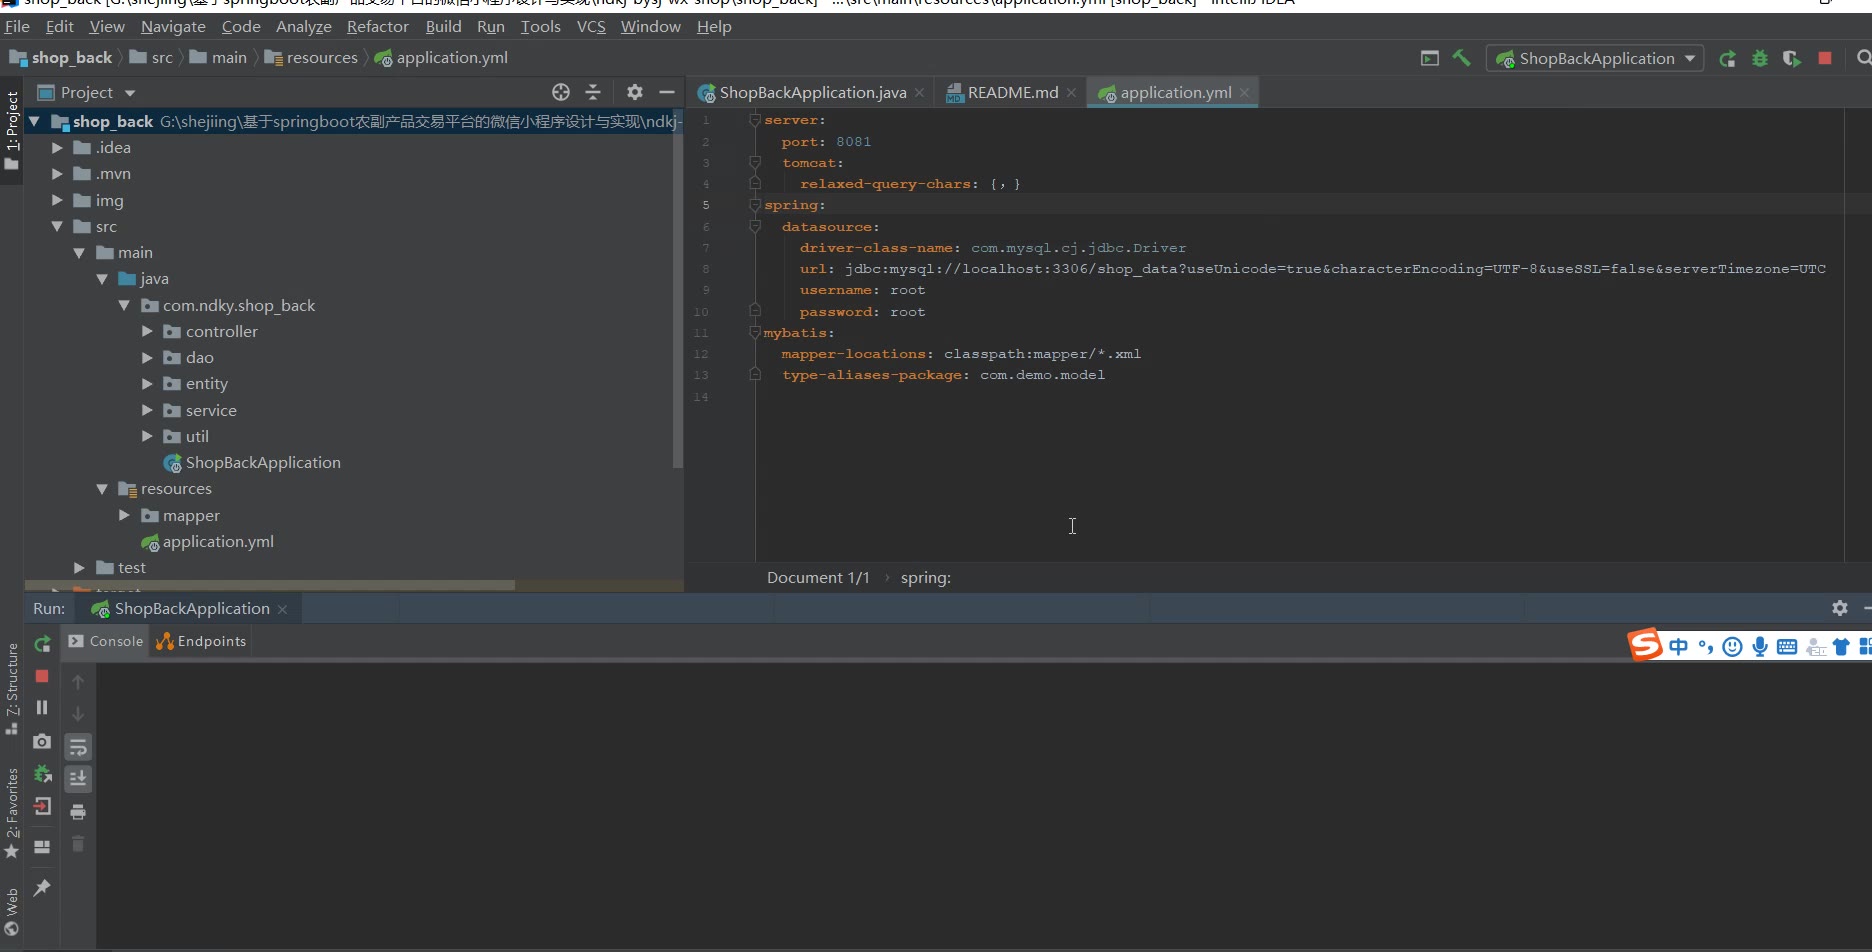Screen dimensions: 1872x952
Task: Take a thread dump with the camera icon
Action: [x=42, y=741]
